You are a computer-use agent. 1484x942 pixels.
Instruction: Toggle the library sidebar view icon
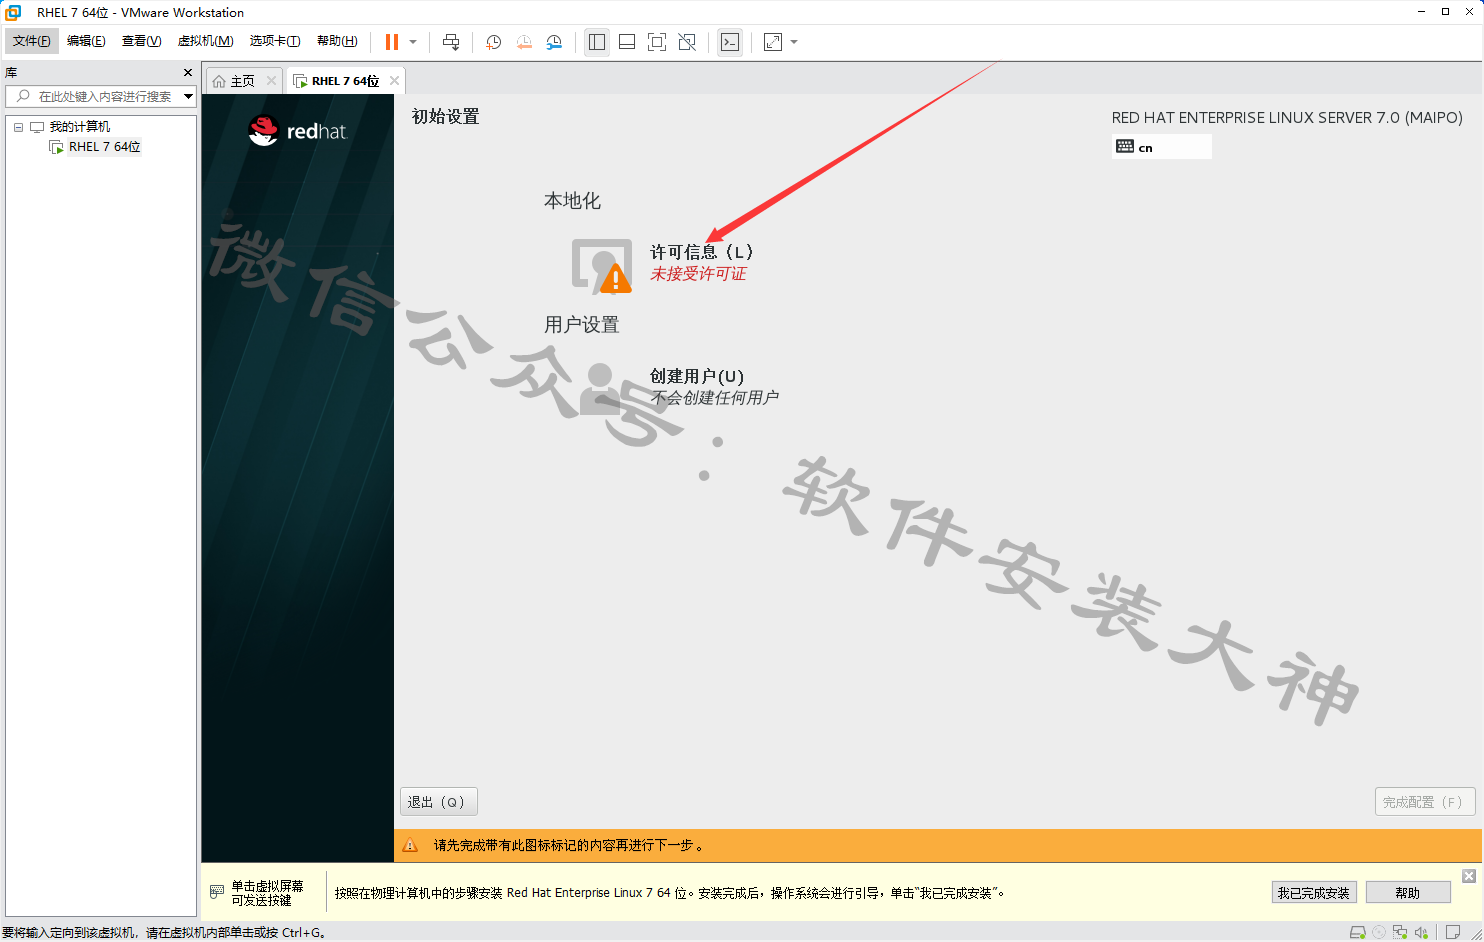coord(597,42)
